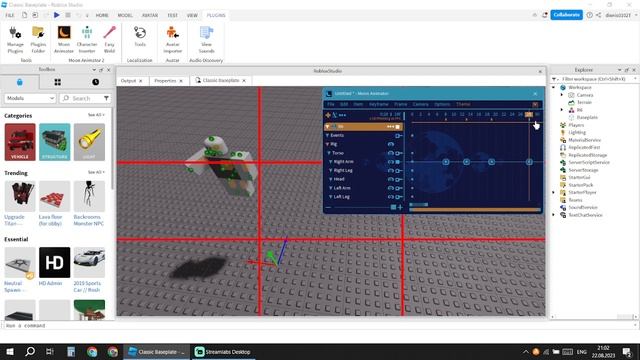The height and width of the screenshot is (360, 640).
Task: Click the Lighting bulb icon in Explorer
Action: point(563,132)
